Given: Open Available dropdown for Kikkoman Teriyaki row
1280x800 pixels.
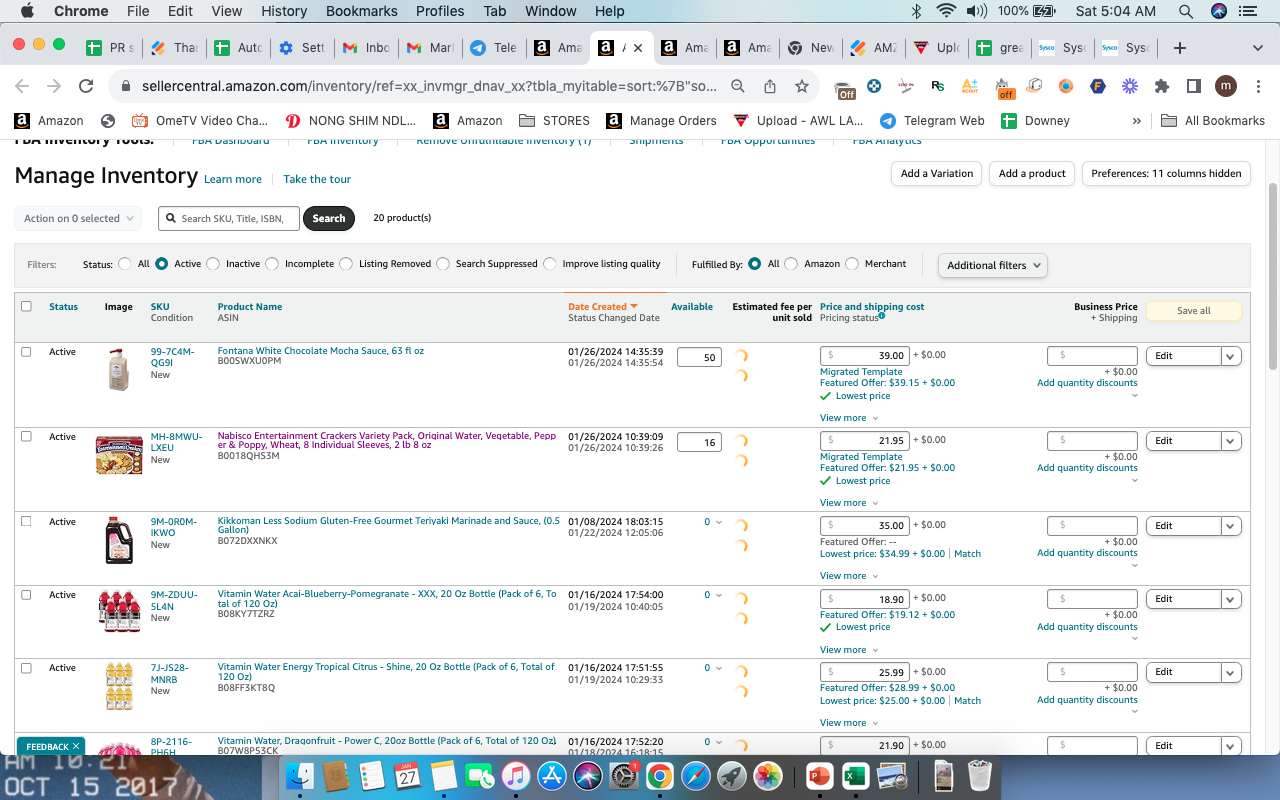Looking at the screenshot, I should pos(713,522).
